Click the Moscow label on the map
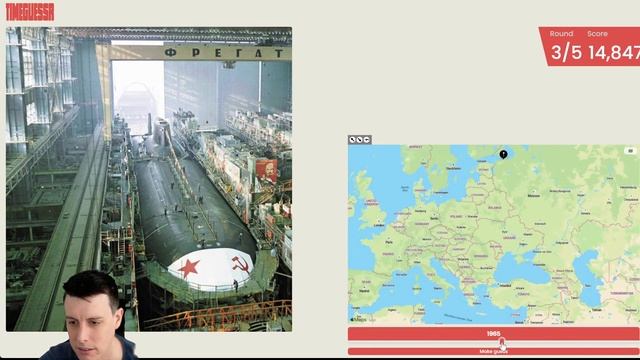 click(x=533, y=196)
